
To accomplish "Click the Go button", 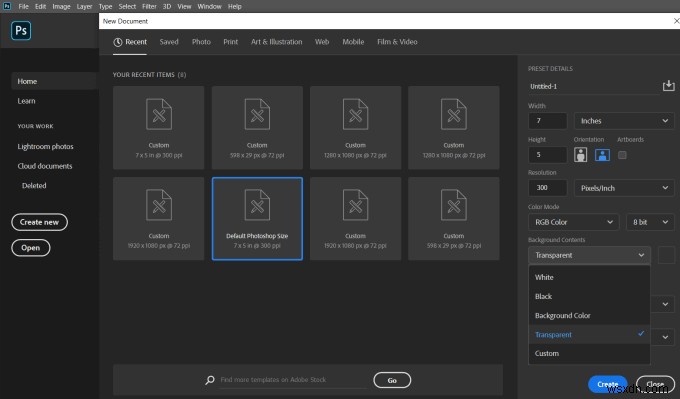I will click(x=392, y=380).
